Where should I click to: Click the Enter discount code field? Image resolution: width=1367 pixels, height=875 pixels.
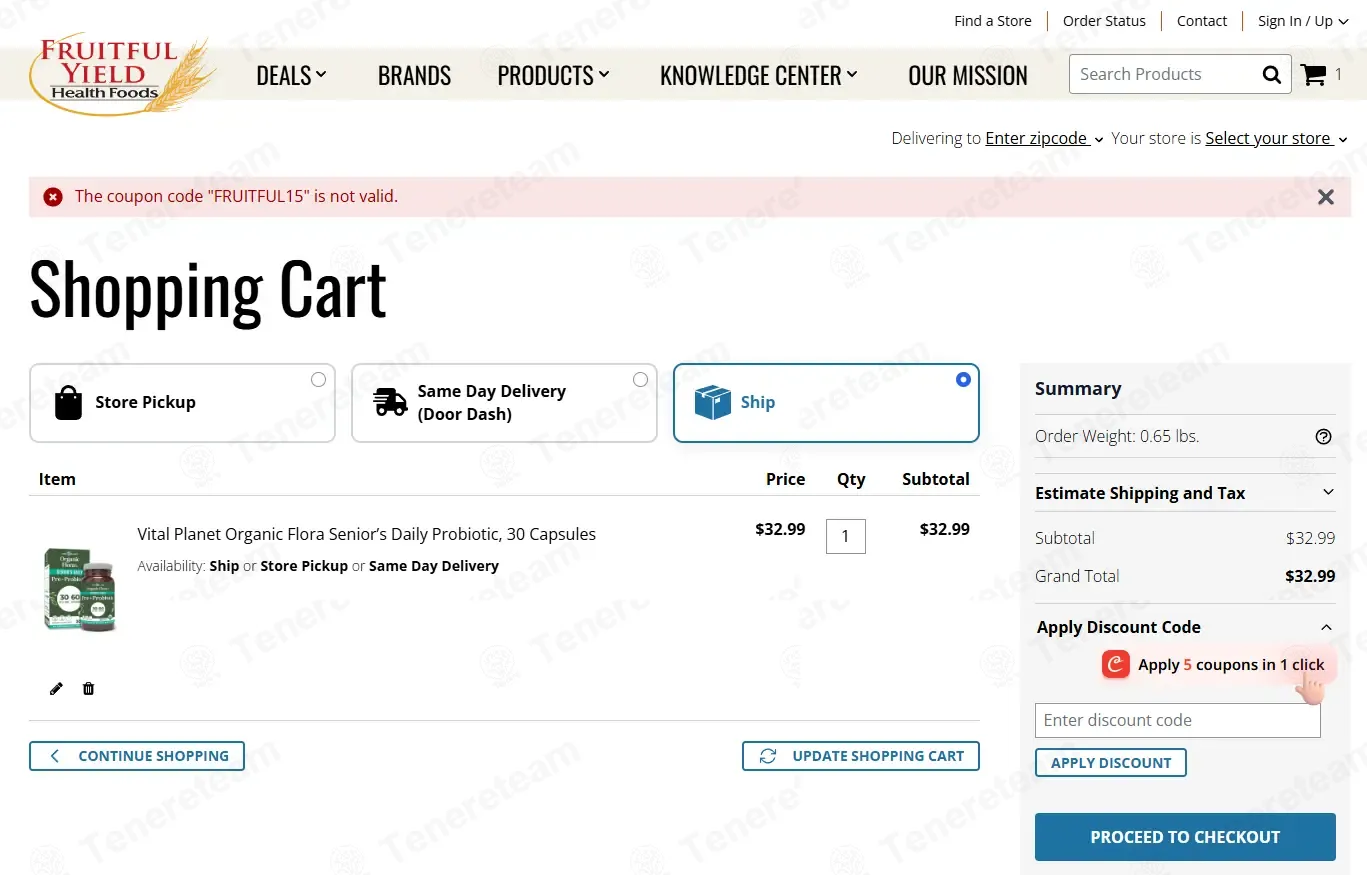[x=1178, y=720]
